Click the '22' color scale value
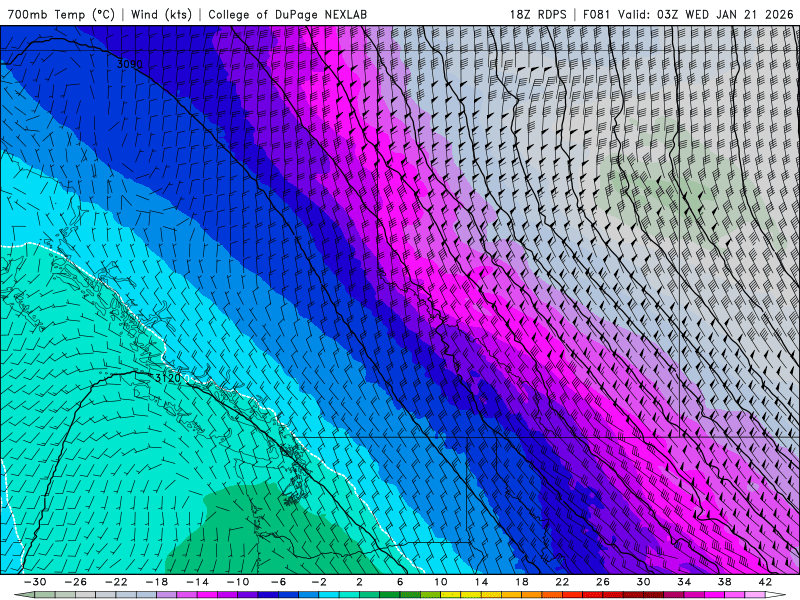This screenshot has width=800, height=600. (562, 582)
